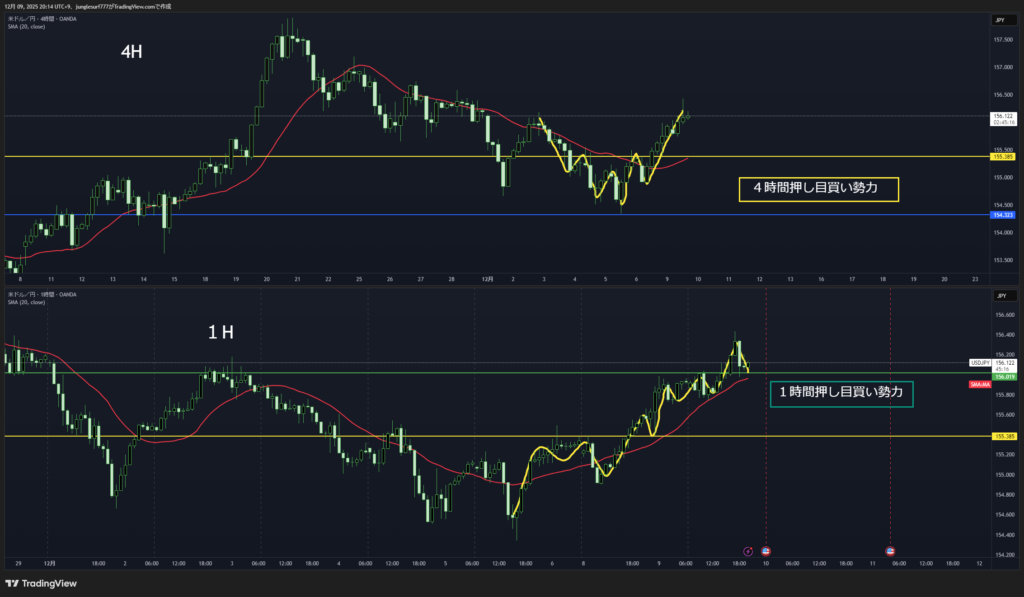Image resolution: width=1024 pixels, height=597 pixels.
Task: Click the USDJPY symbol tag on the 1H price axis
Action: click(980, 362)
